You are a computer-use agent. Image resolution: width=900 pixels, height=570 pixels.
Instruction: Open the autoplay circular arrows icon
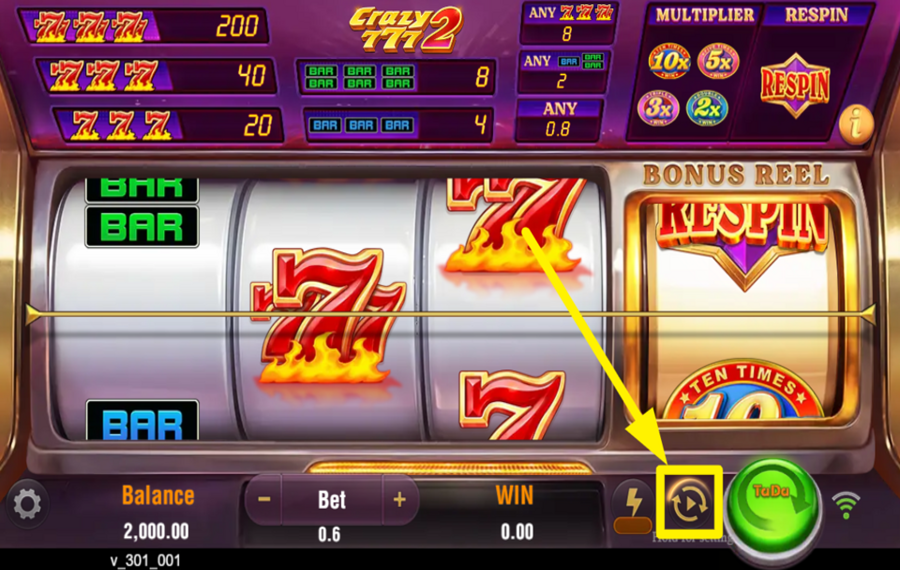pyautogui.click(x=689, y=503)
